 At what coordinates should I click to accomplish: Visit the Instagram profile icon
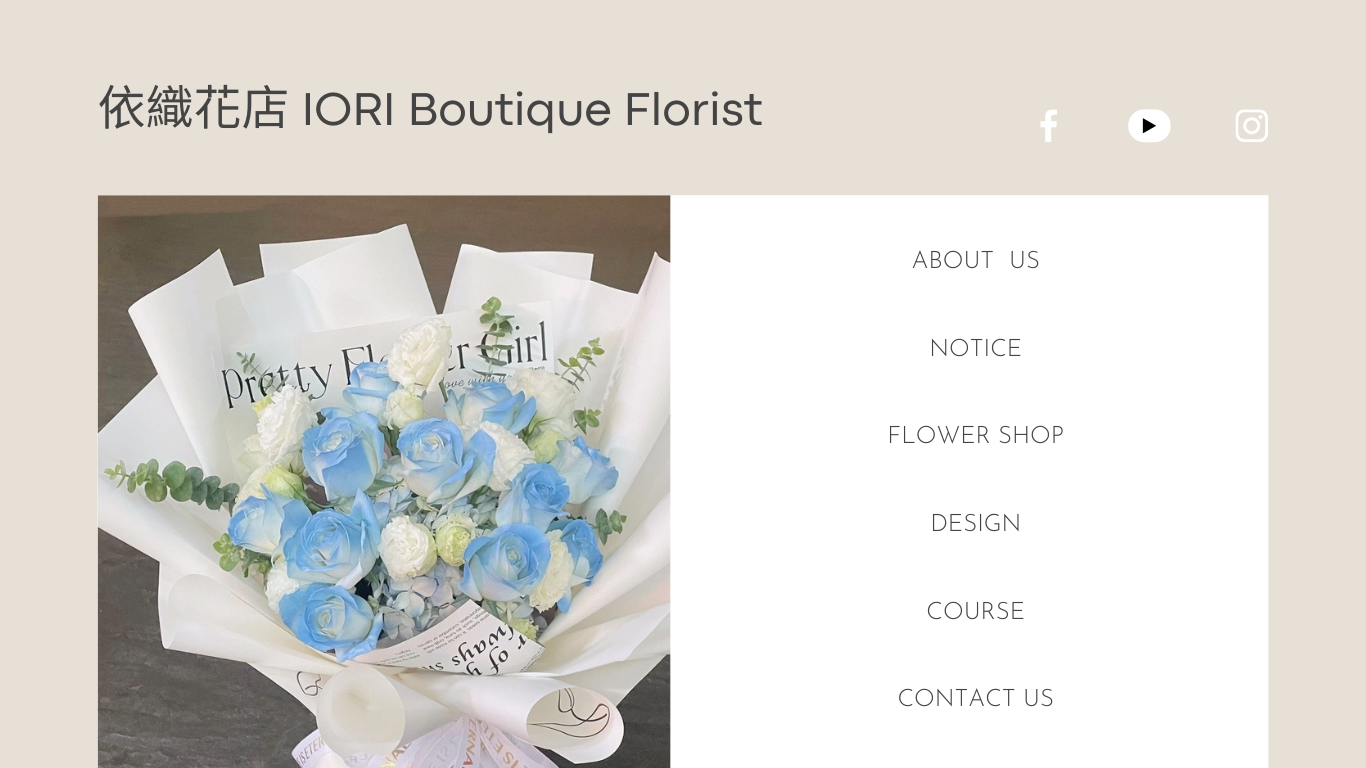[1251, 126]
